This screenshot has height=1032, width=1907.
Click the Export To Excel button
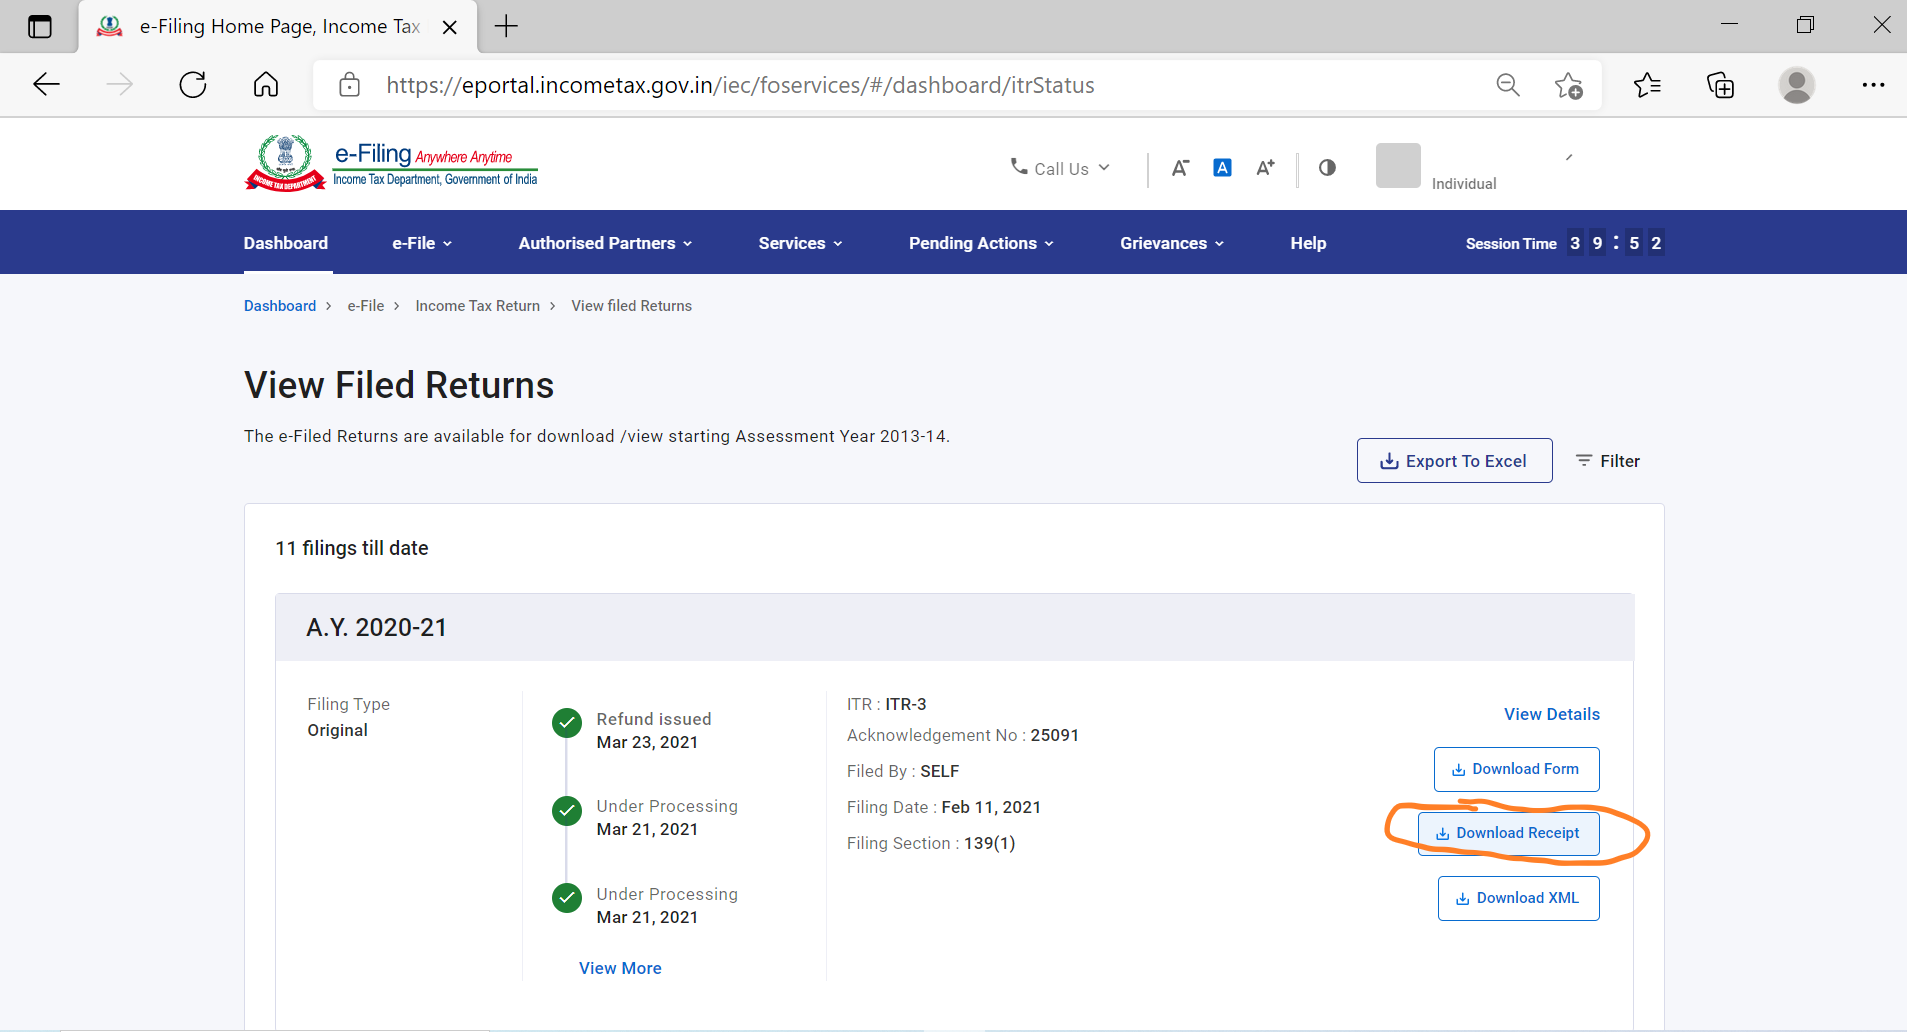1455,461
